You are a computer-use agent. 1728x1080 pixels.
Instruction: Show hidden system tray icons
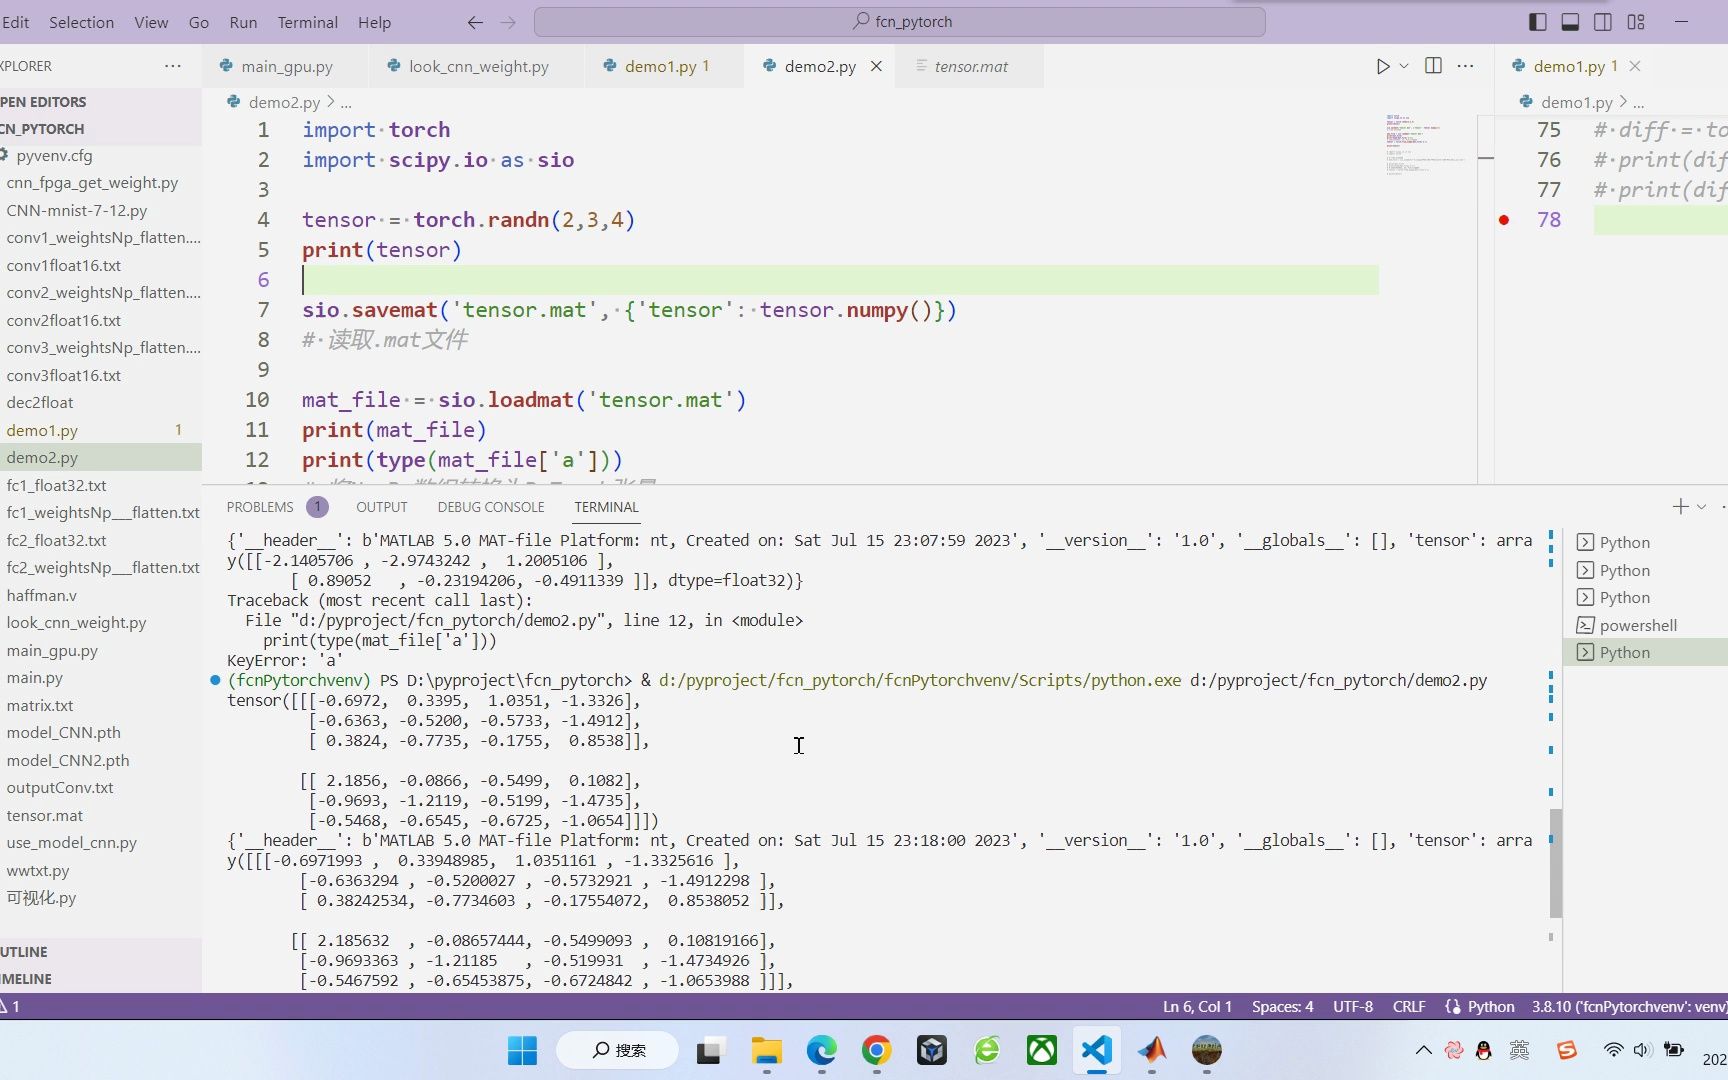pos(1423,1050)
